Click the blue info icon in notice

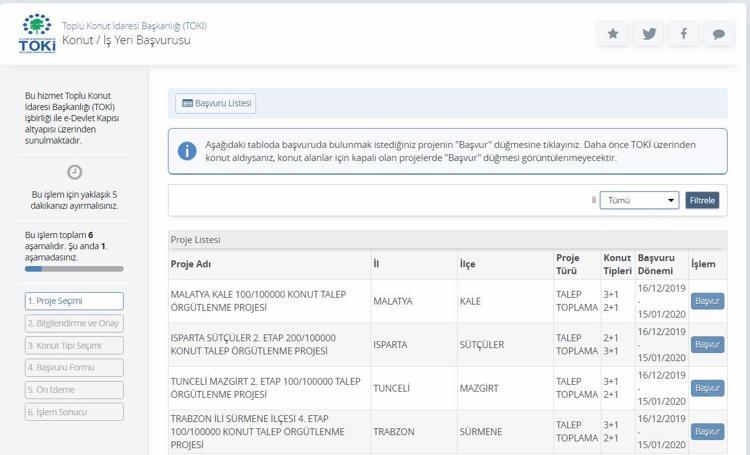click(187, 151)
